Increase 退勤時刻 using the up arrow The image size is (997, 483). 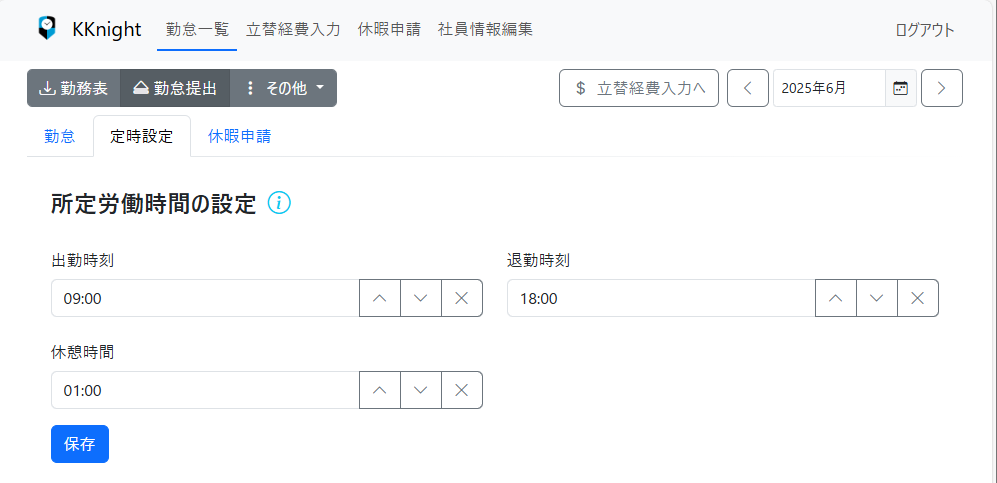pos(836,298)
